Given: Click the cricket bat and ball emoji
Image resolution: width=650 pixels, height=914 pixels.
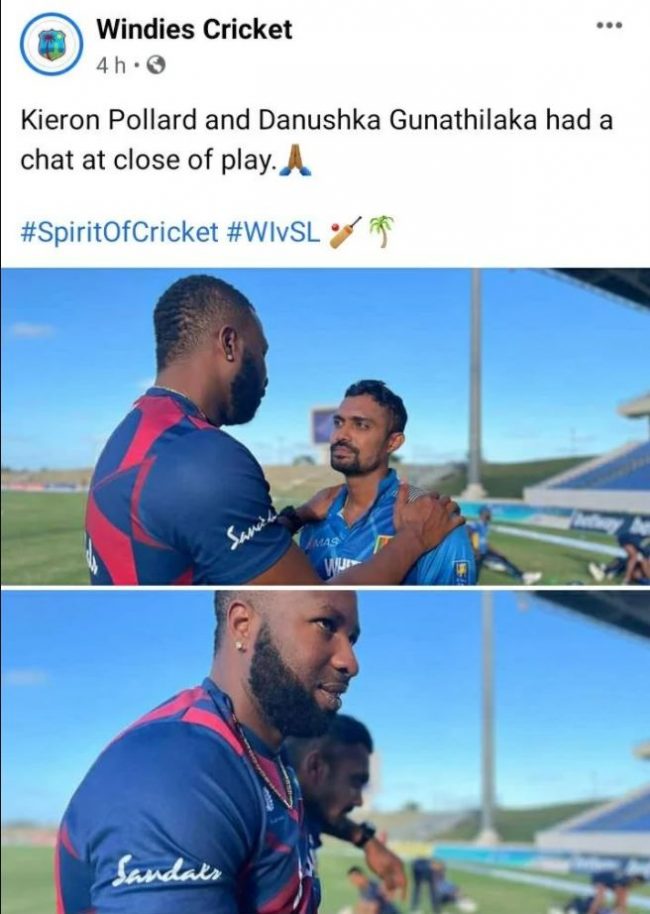Looking at the screenshot, I should 345,232.
